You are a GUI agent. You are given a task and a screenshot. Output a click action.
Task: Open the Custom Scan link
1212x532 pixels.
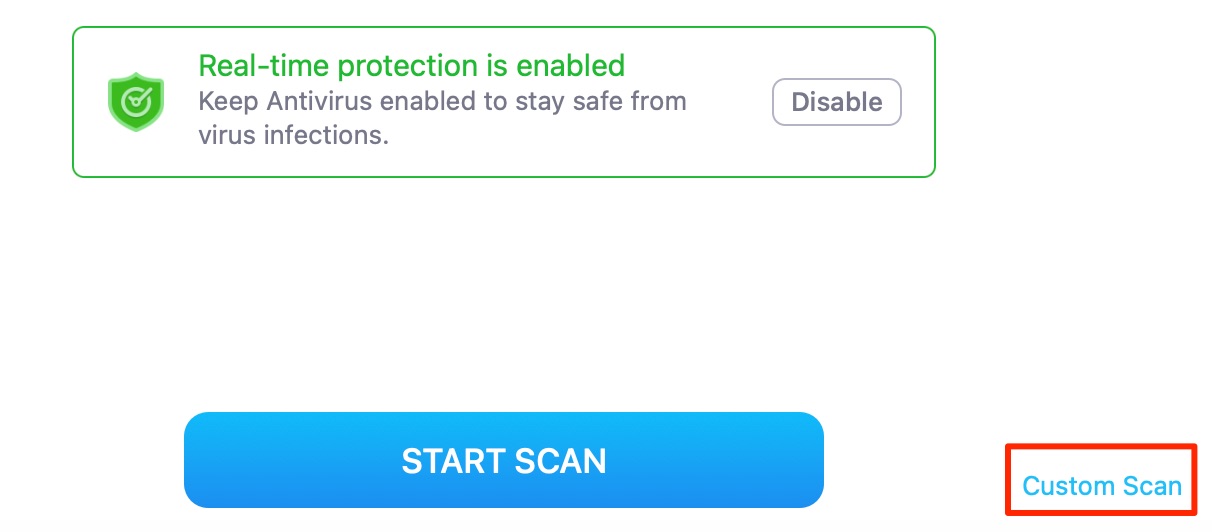[1102, 487]
